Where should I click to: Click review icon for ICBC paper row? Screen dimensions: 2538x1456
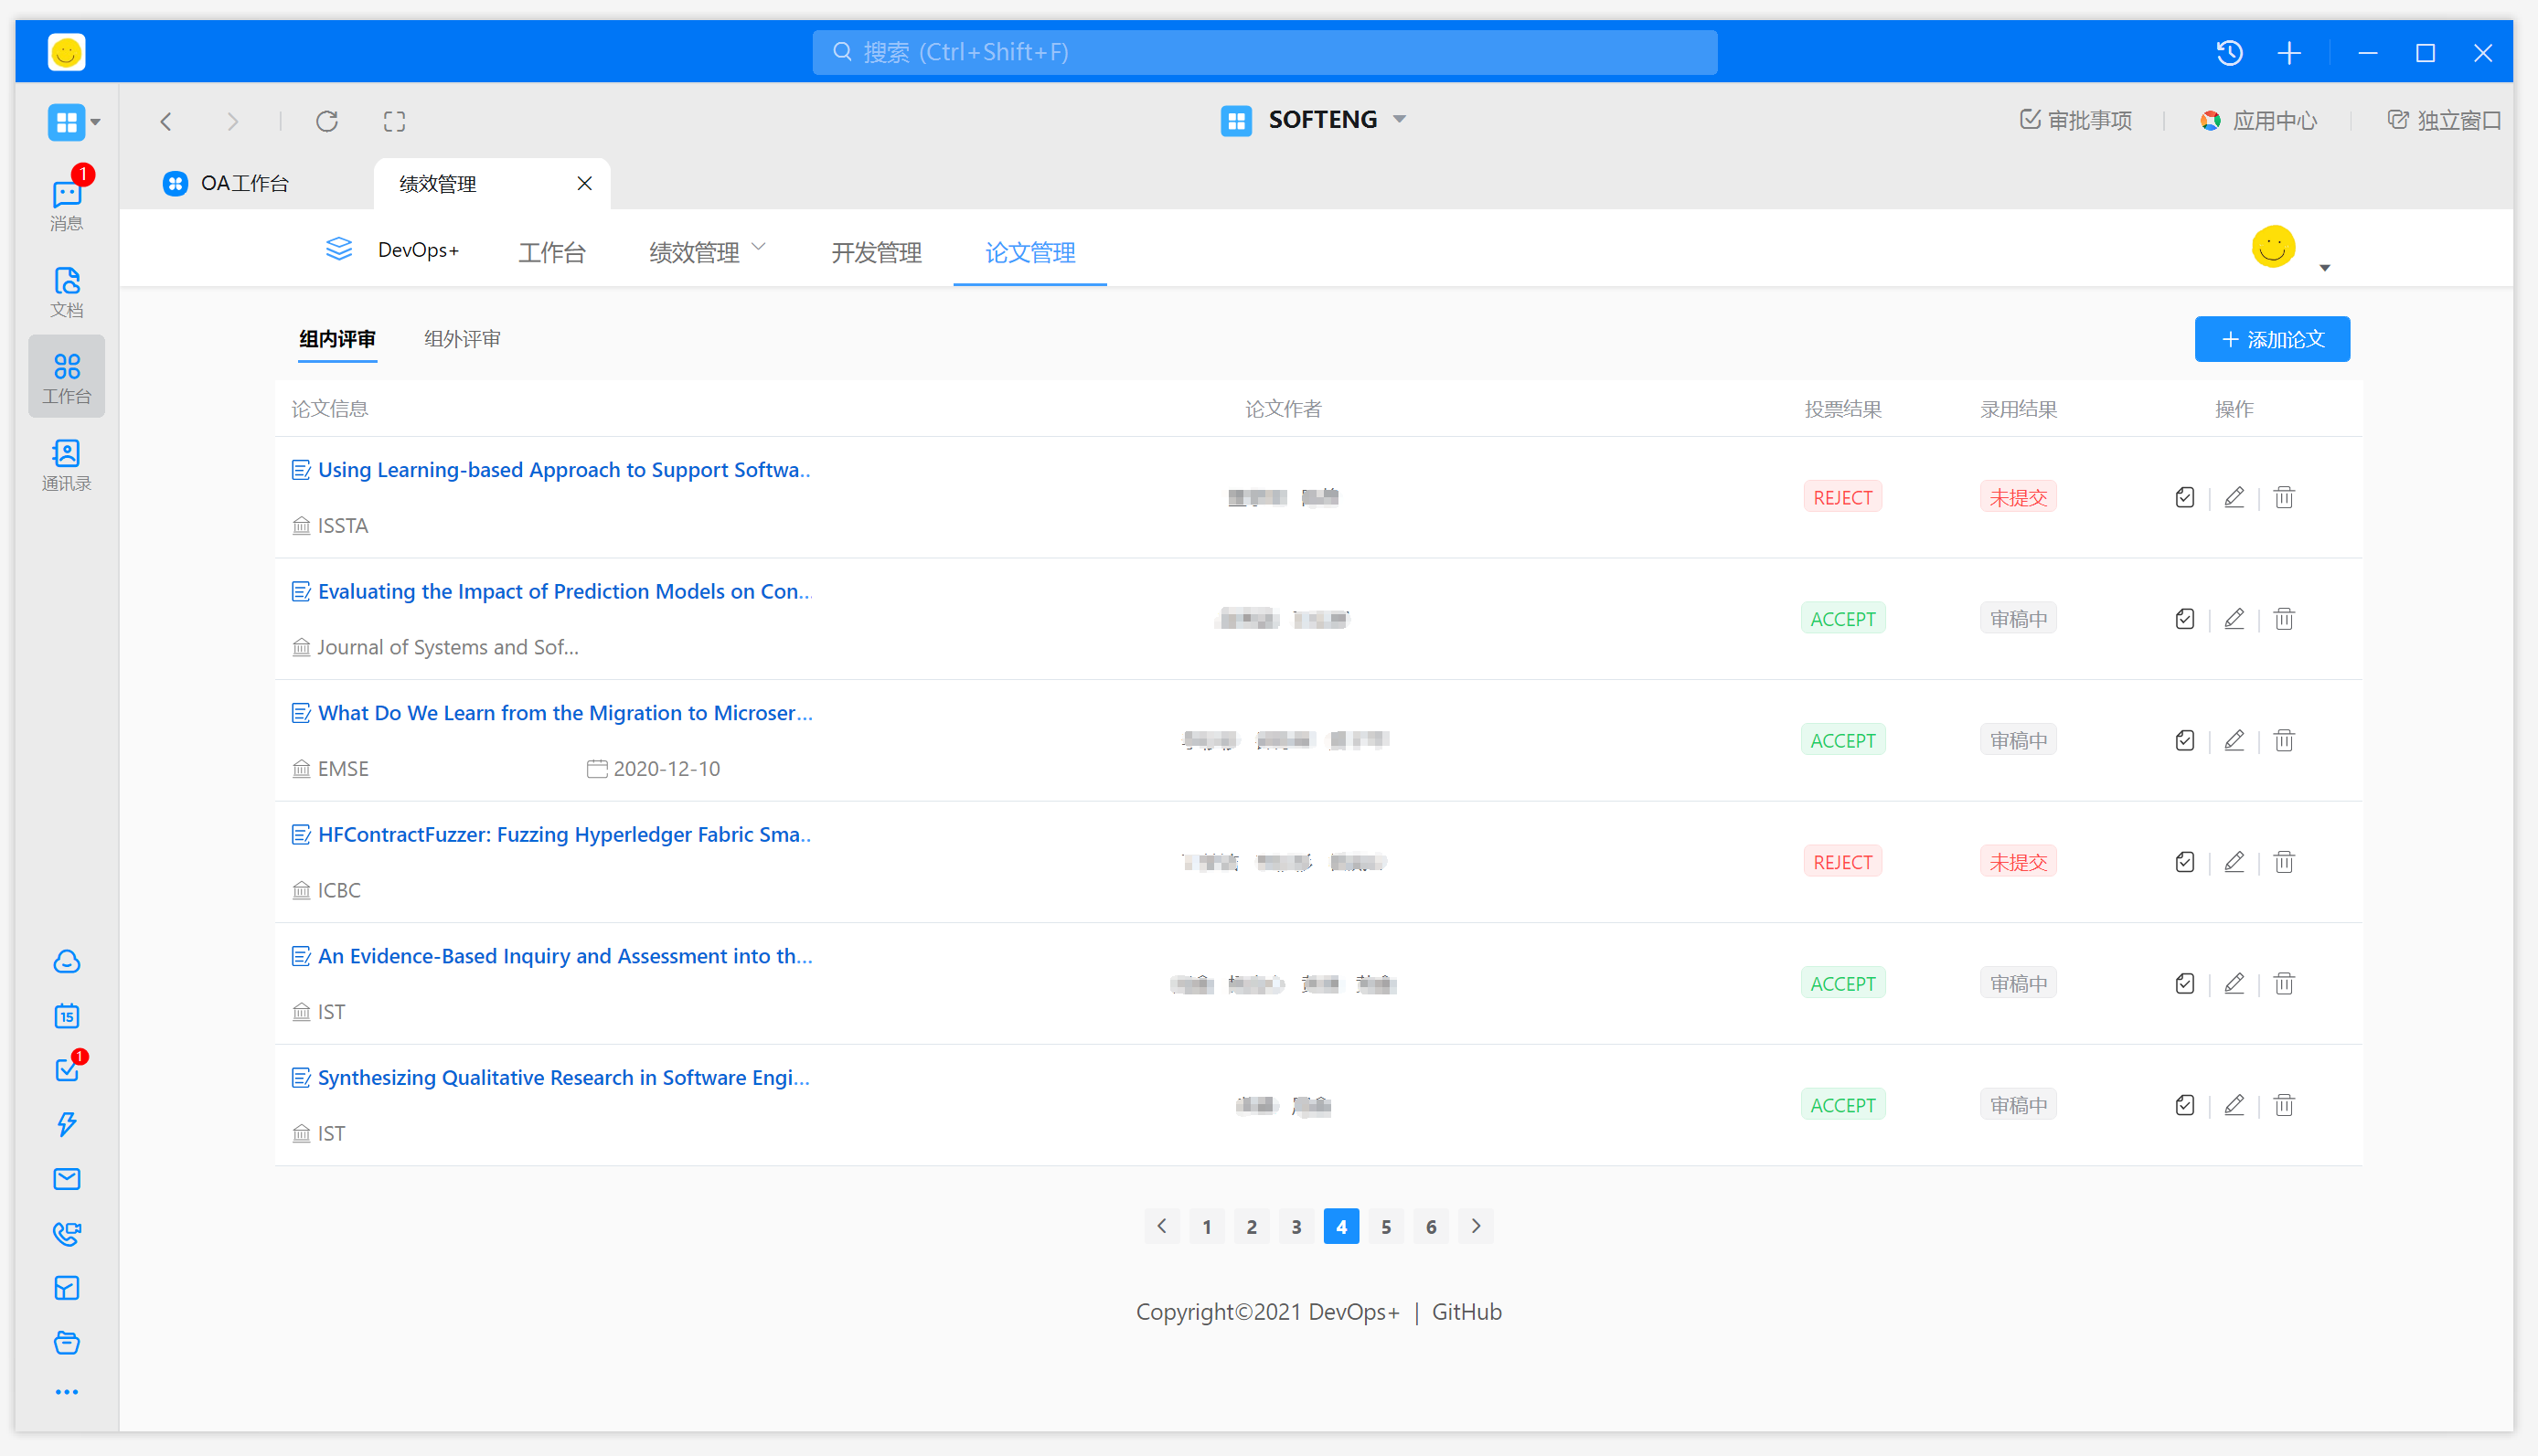[2184, 862]
